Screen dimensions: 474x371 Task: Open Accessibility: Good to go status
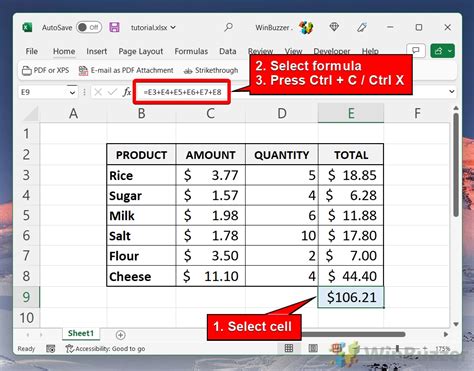tap(106, 349)
